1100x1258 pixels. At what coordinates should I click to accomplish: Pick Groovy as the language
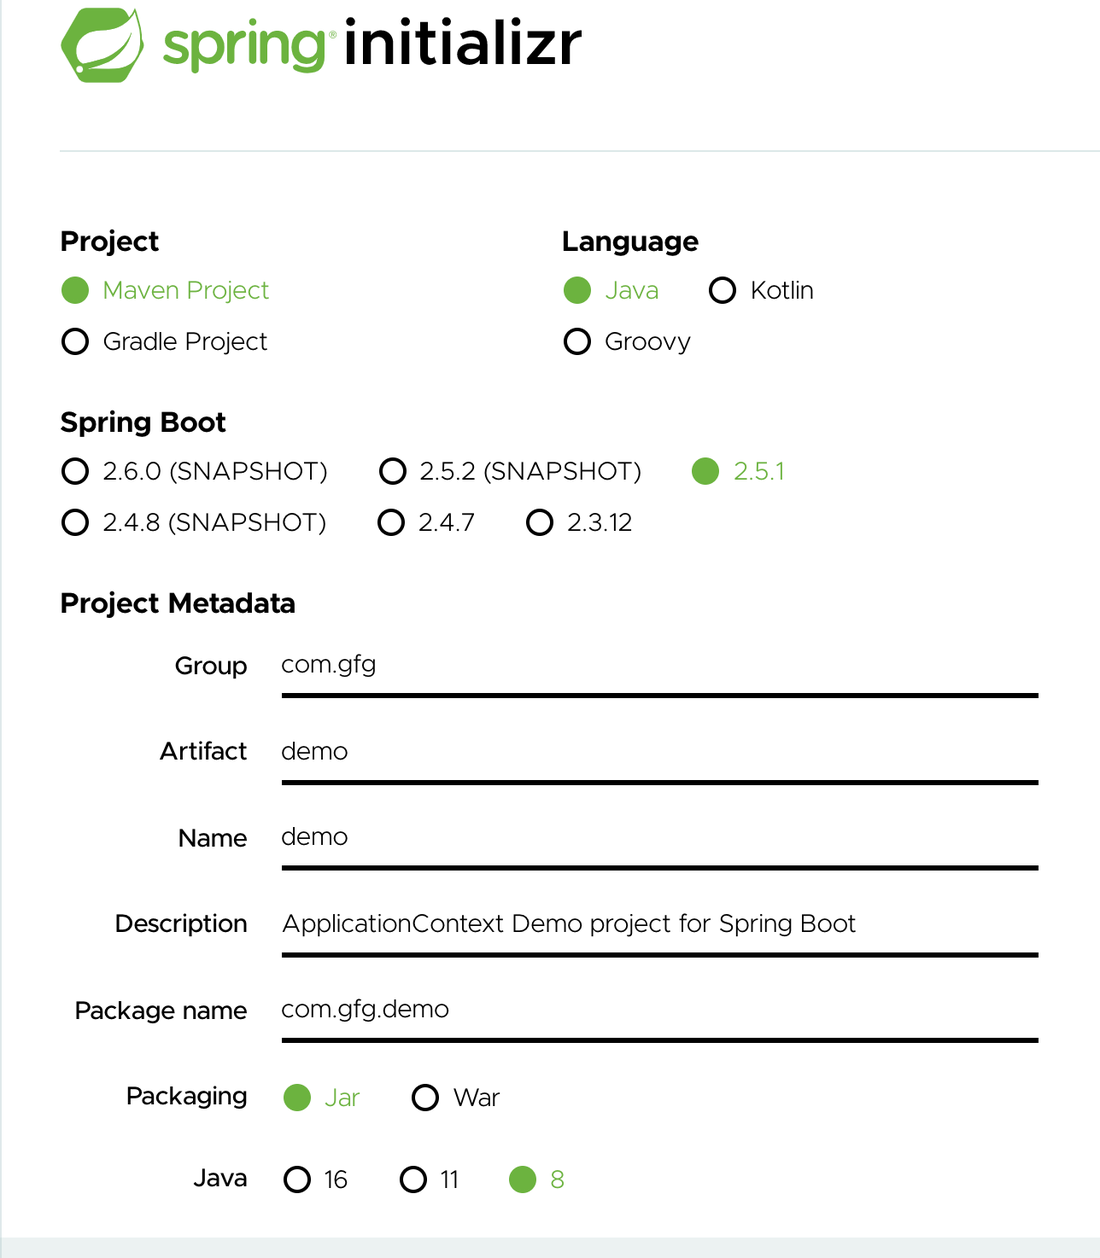point(578,342)
